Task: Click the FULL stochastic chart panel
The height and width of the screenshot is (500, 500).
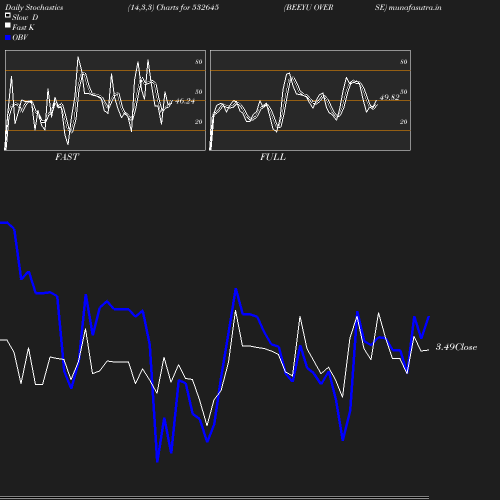Action: (x=310, y=100)
